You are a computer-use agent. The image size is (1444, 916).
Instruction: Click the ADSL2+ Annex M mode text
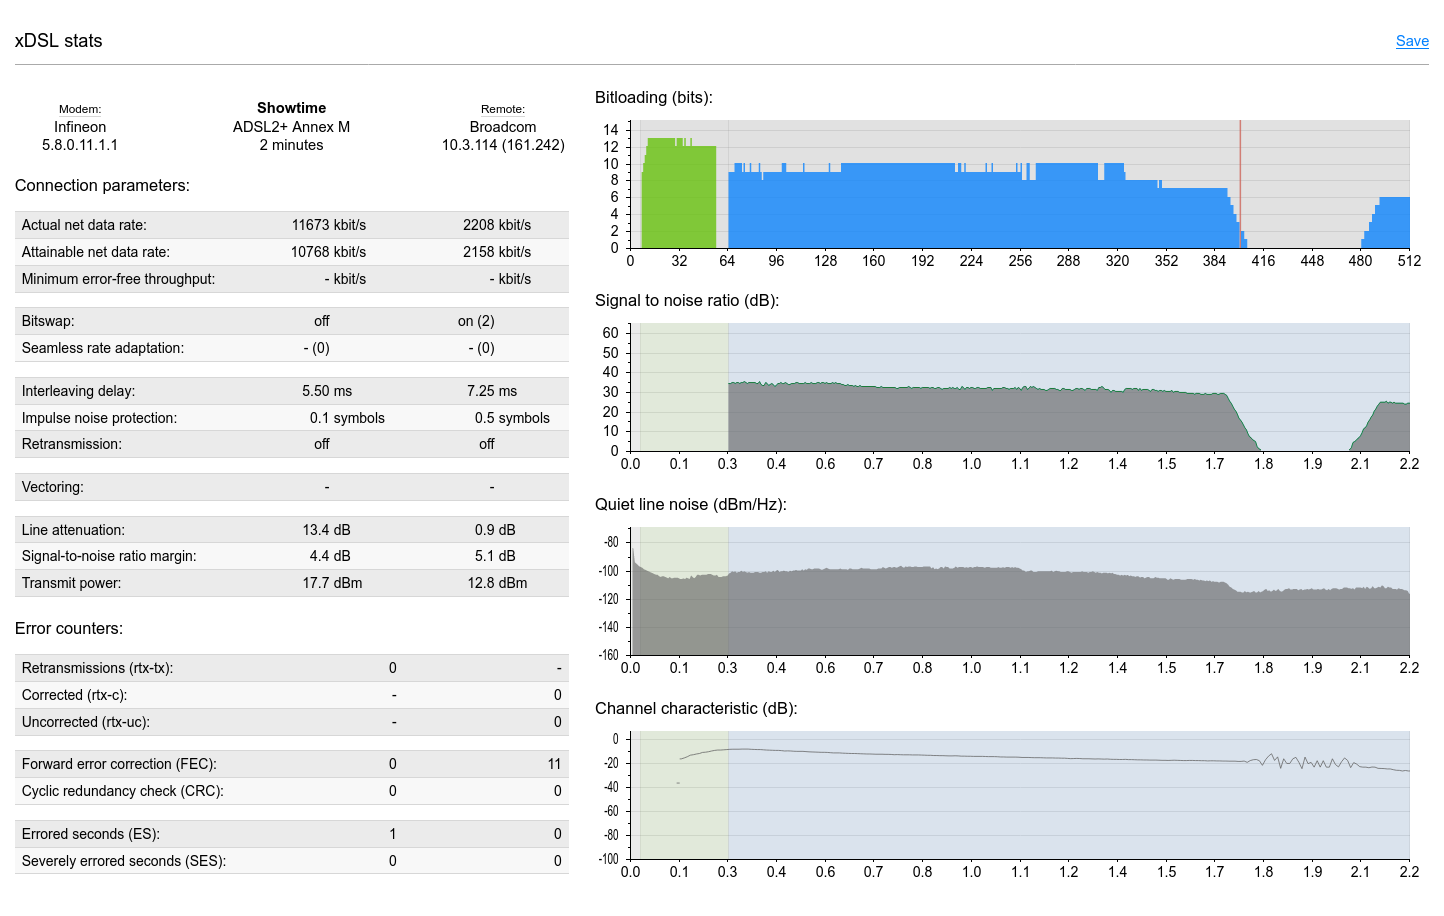pos(291,127)
